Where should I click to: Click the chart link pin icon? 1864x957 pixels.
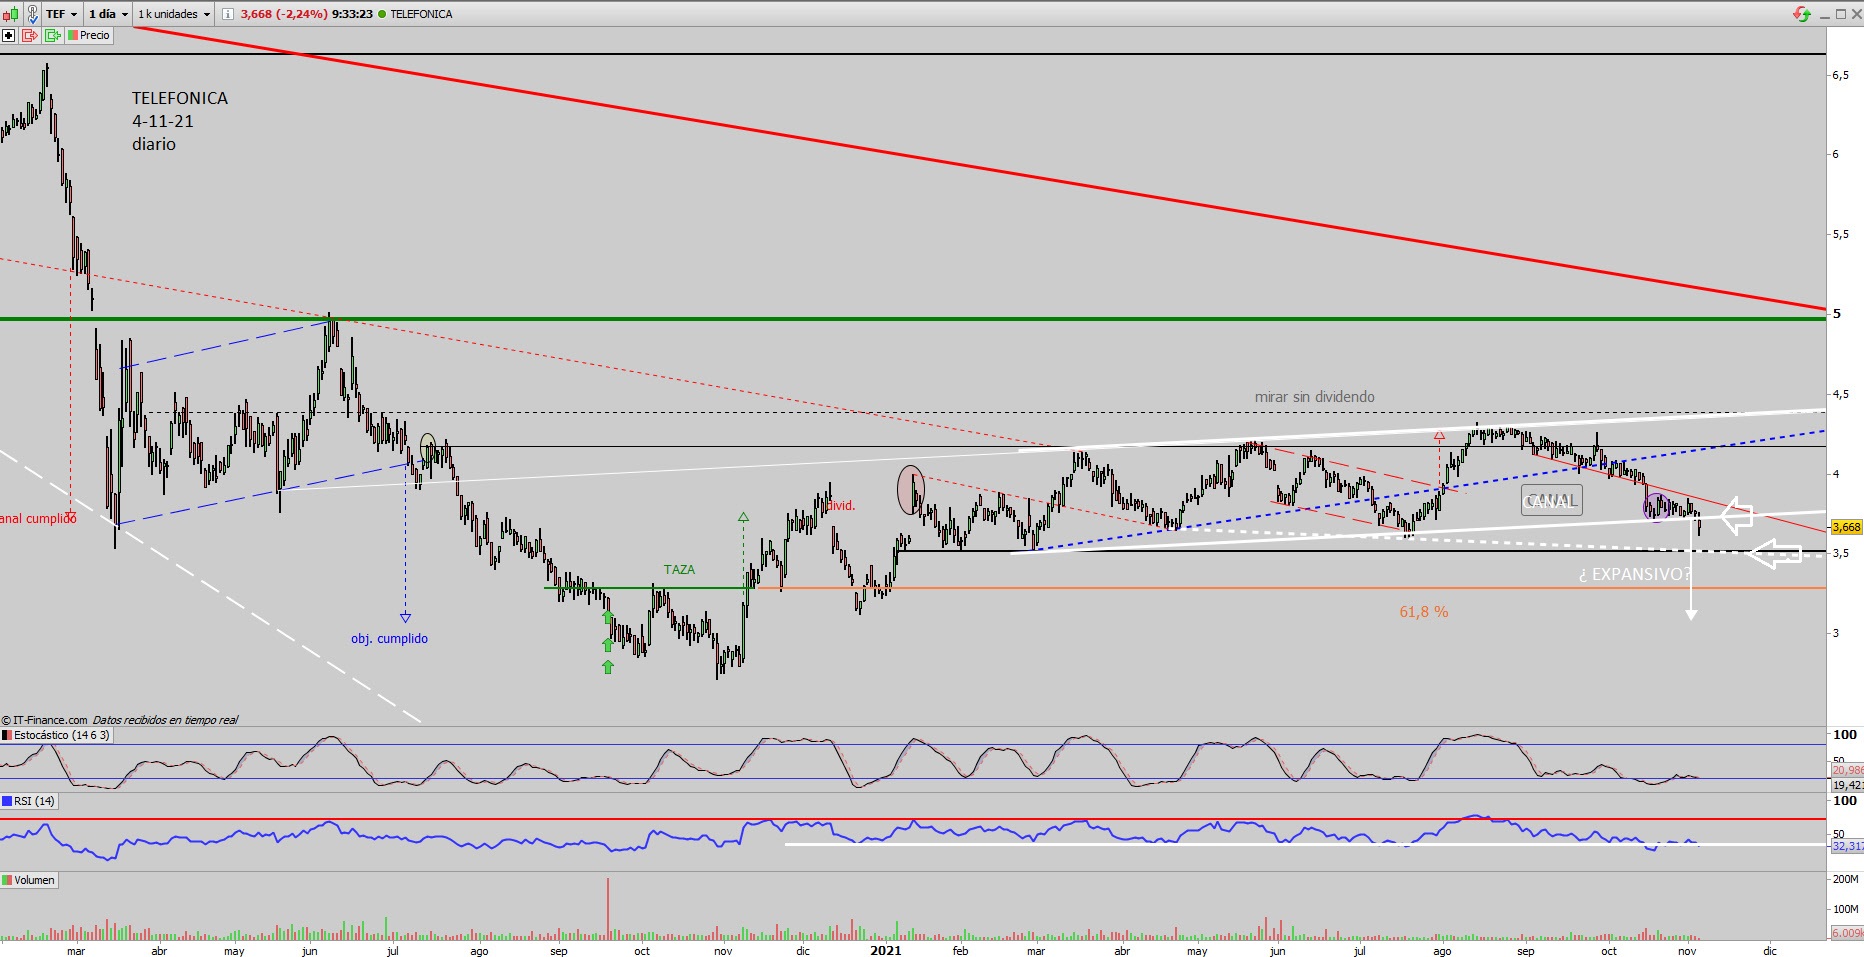point(32,14)
